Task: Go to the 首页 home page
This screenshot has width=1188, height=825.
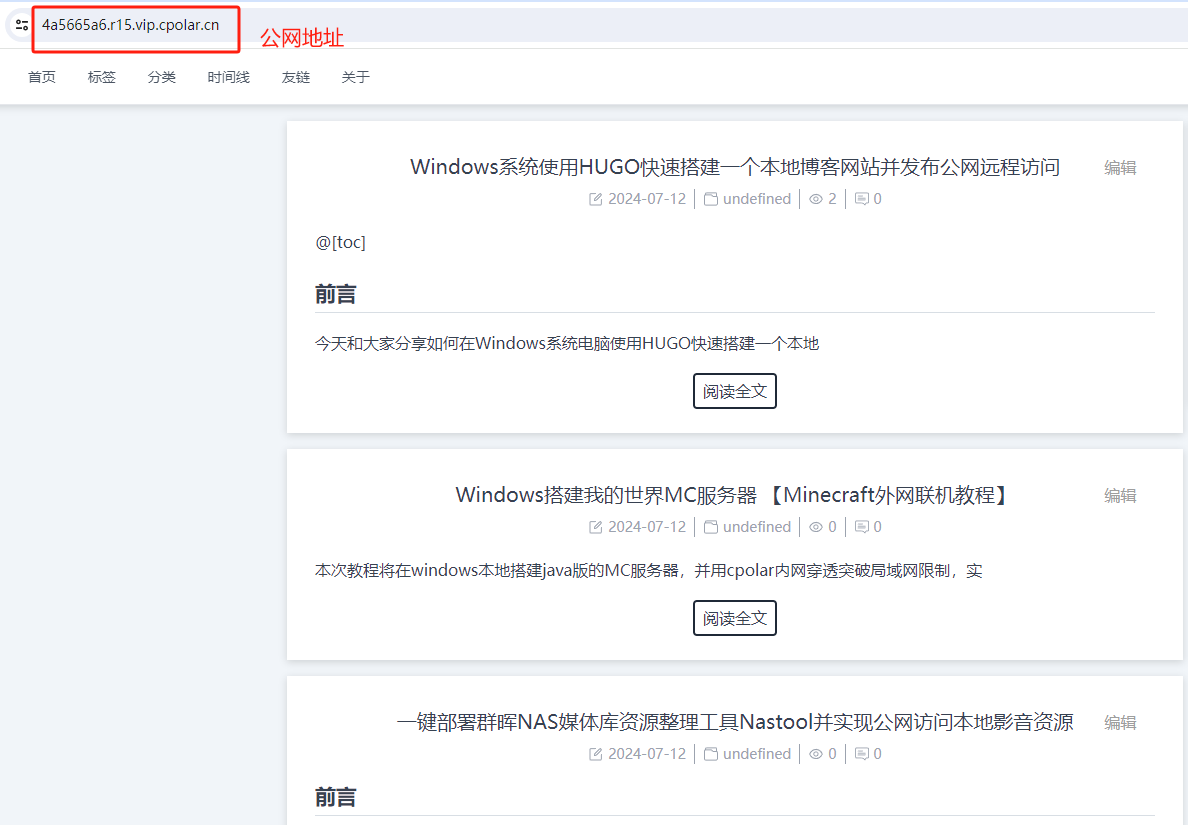Action: (x=42, y=77)
